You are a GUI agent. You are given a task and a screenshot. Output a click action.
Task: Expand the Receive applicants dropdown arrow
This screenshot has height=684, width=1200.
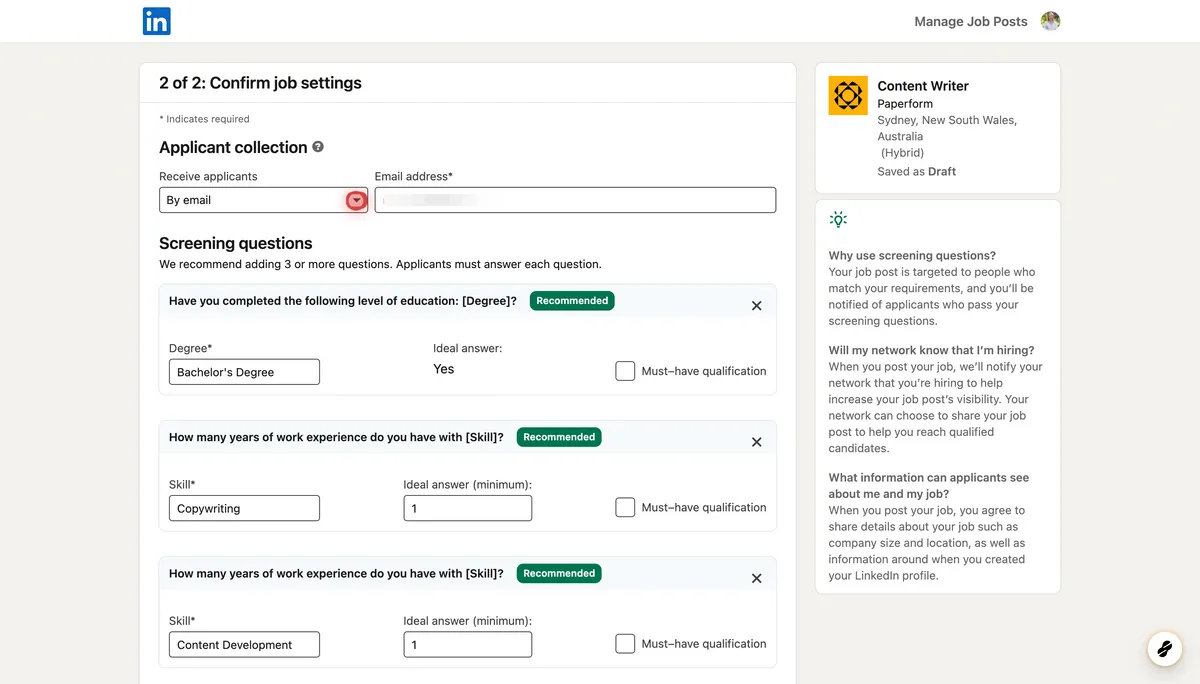pos(356,201)
